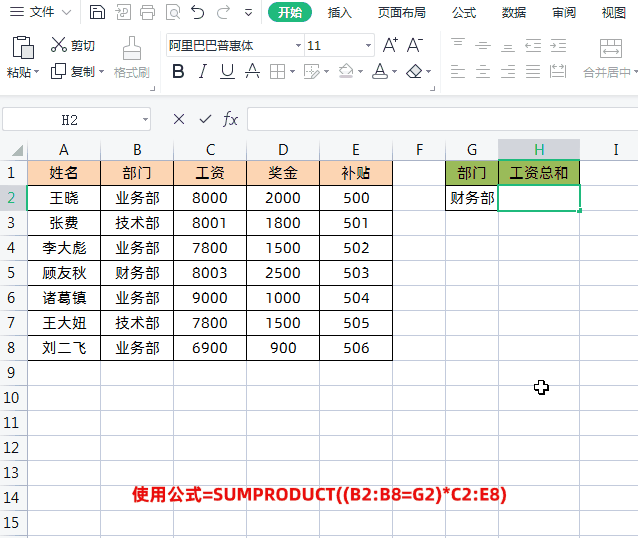Open Insert Function fx dialog
Image resolution: width=638 pixels, height=538 pixels.
230,119
